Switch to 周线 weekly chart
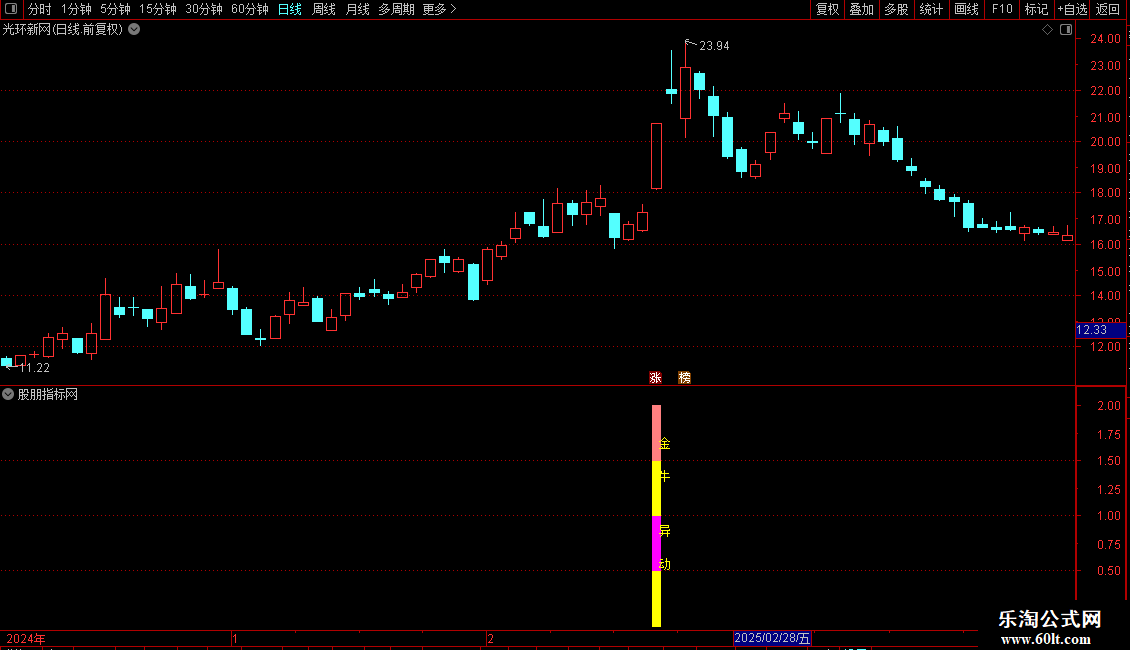The width and height of the screenshot is (1130, 650). click(324, 9)
